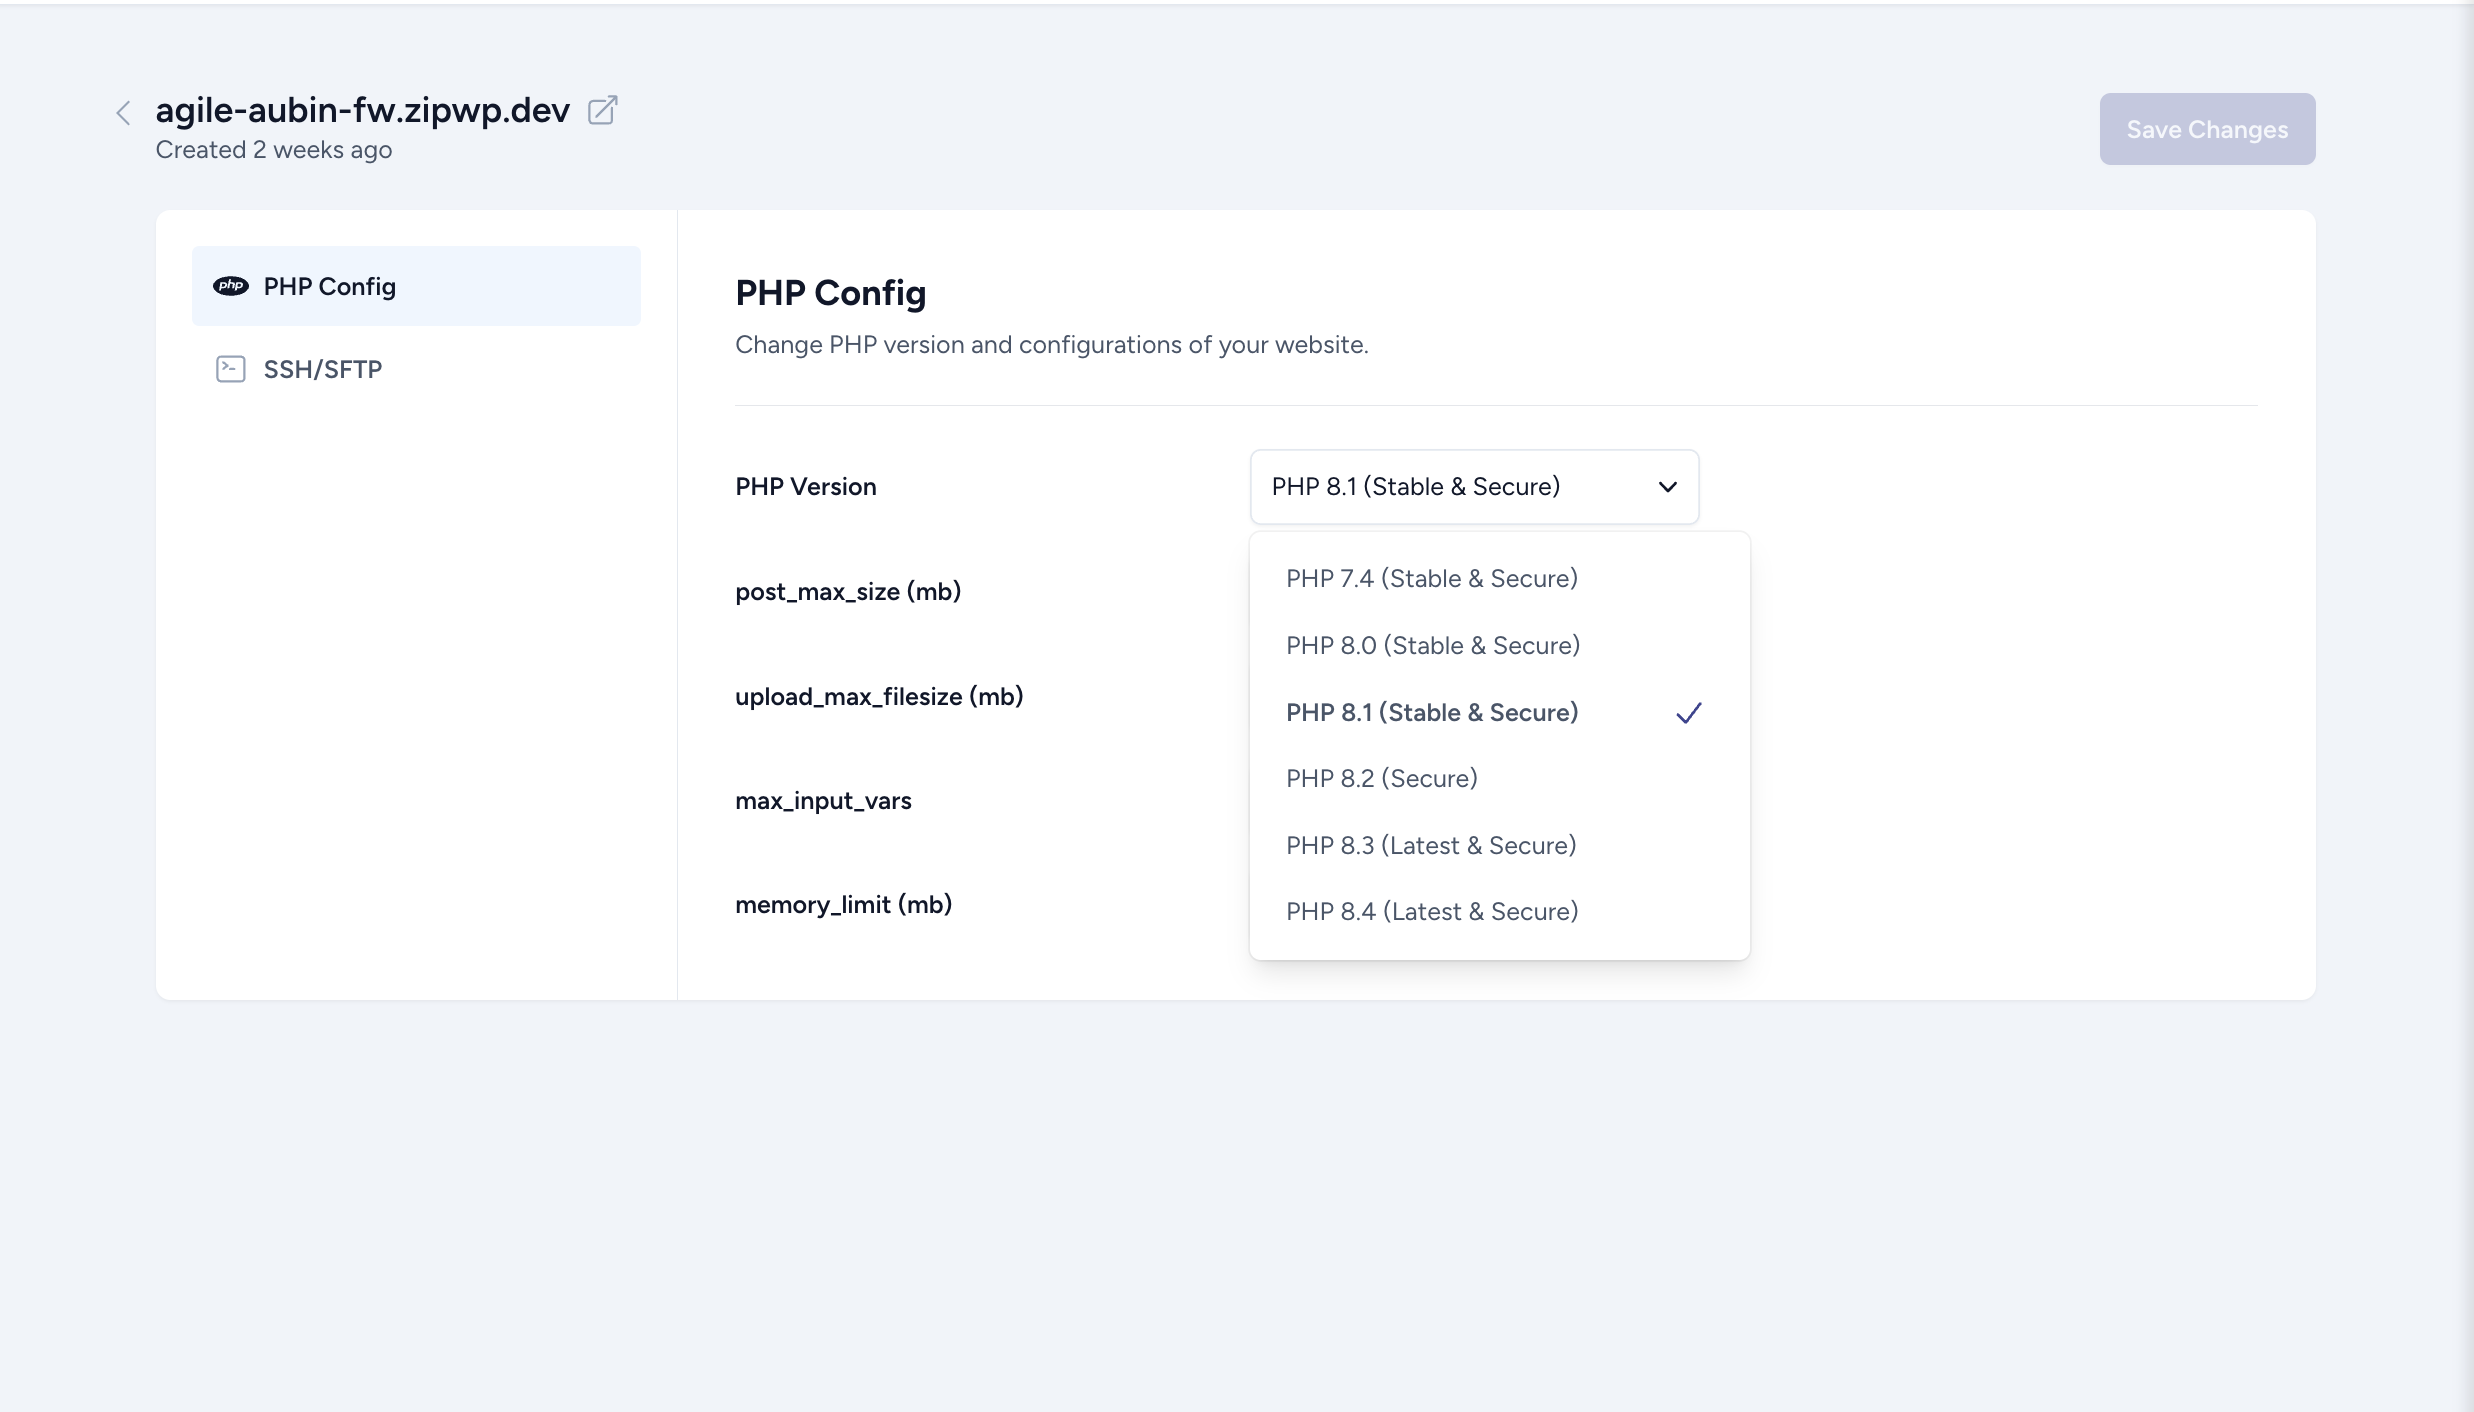The width and height of the screenshot is (2474, 1412).
Task: Click the checkmark next to PHP 8.1 option
Action: click(x=1688, y=713)
